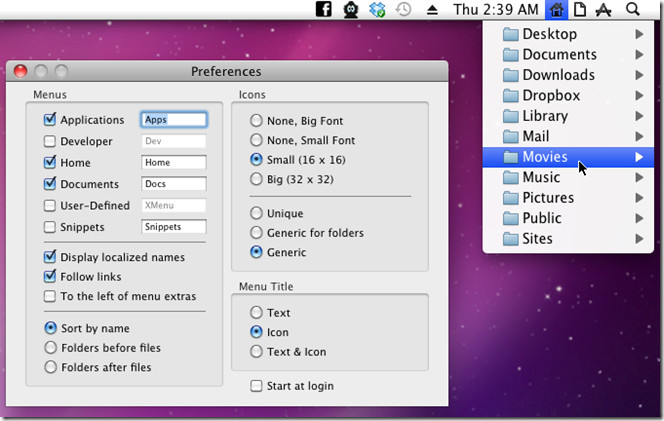The height and width of the screenshot is (421, 664).
Task: Close the Preferences window
Action: point(20,71)
